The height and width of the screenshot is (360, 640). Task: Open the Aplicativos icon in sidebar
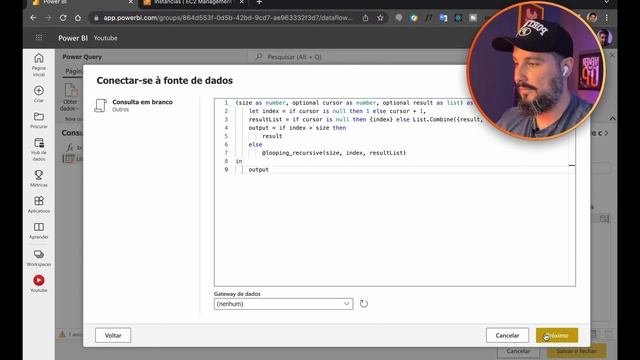click(x=39, y=200)
